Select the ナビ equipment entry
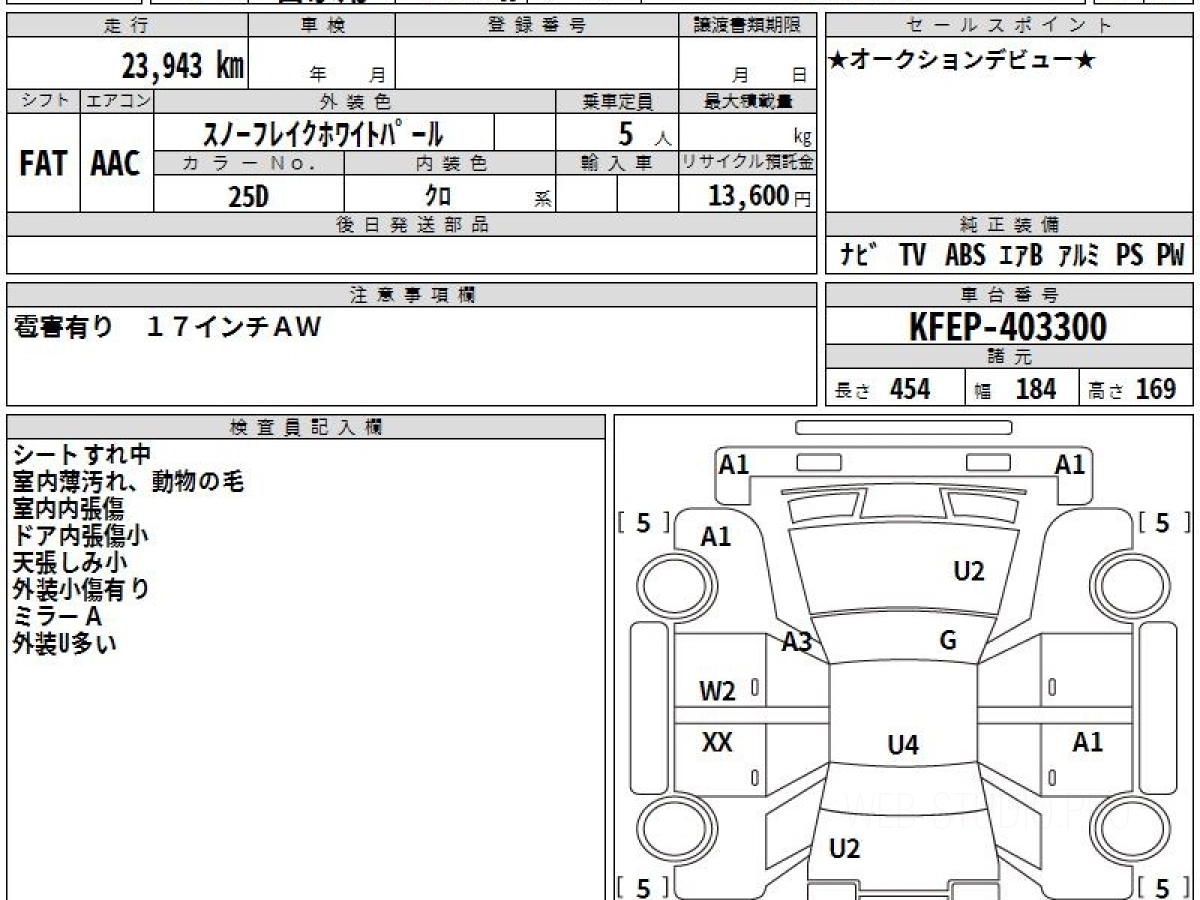This screenshot has height=900, width=1200. [x=859, y=255]
